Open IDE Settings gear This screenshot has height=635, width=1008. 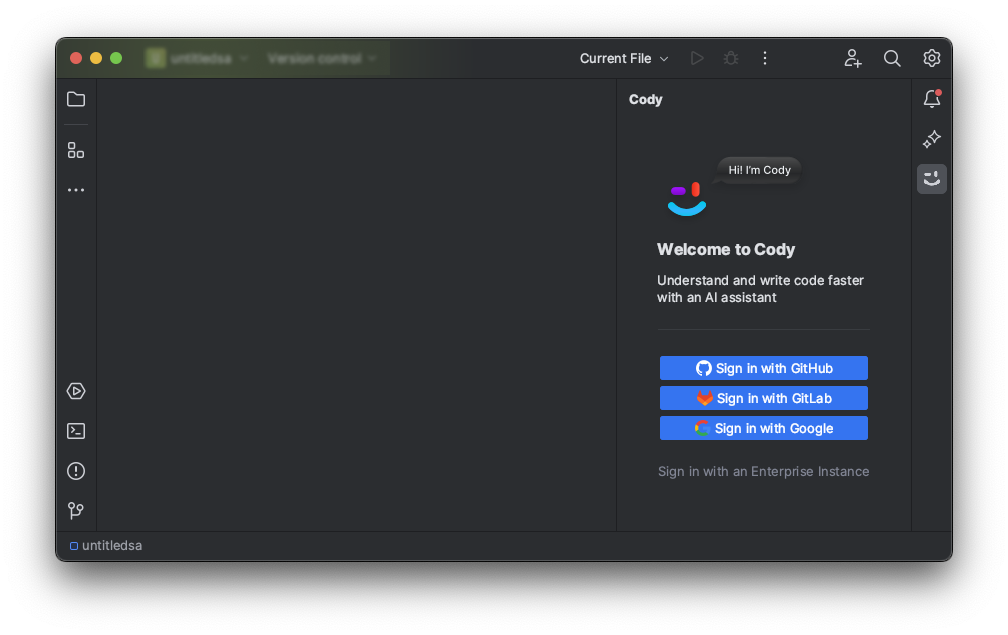931,58
